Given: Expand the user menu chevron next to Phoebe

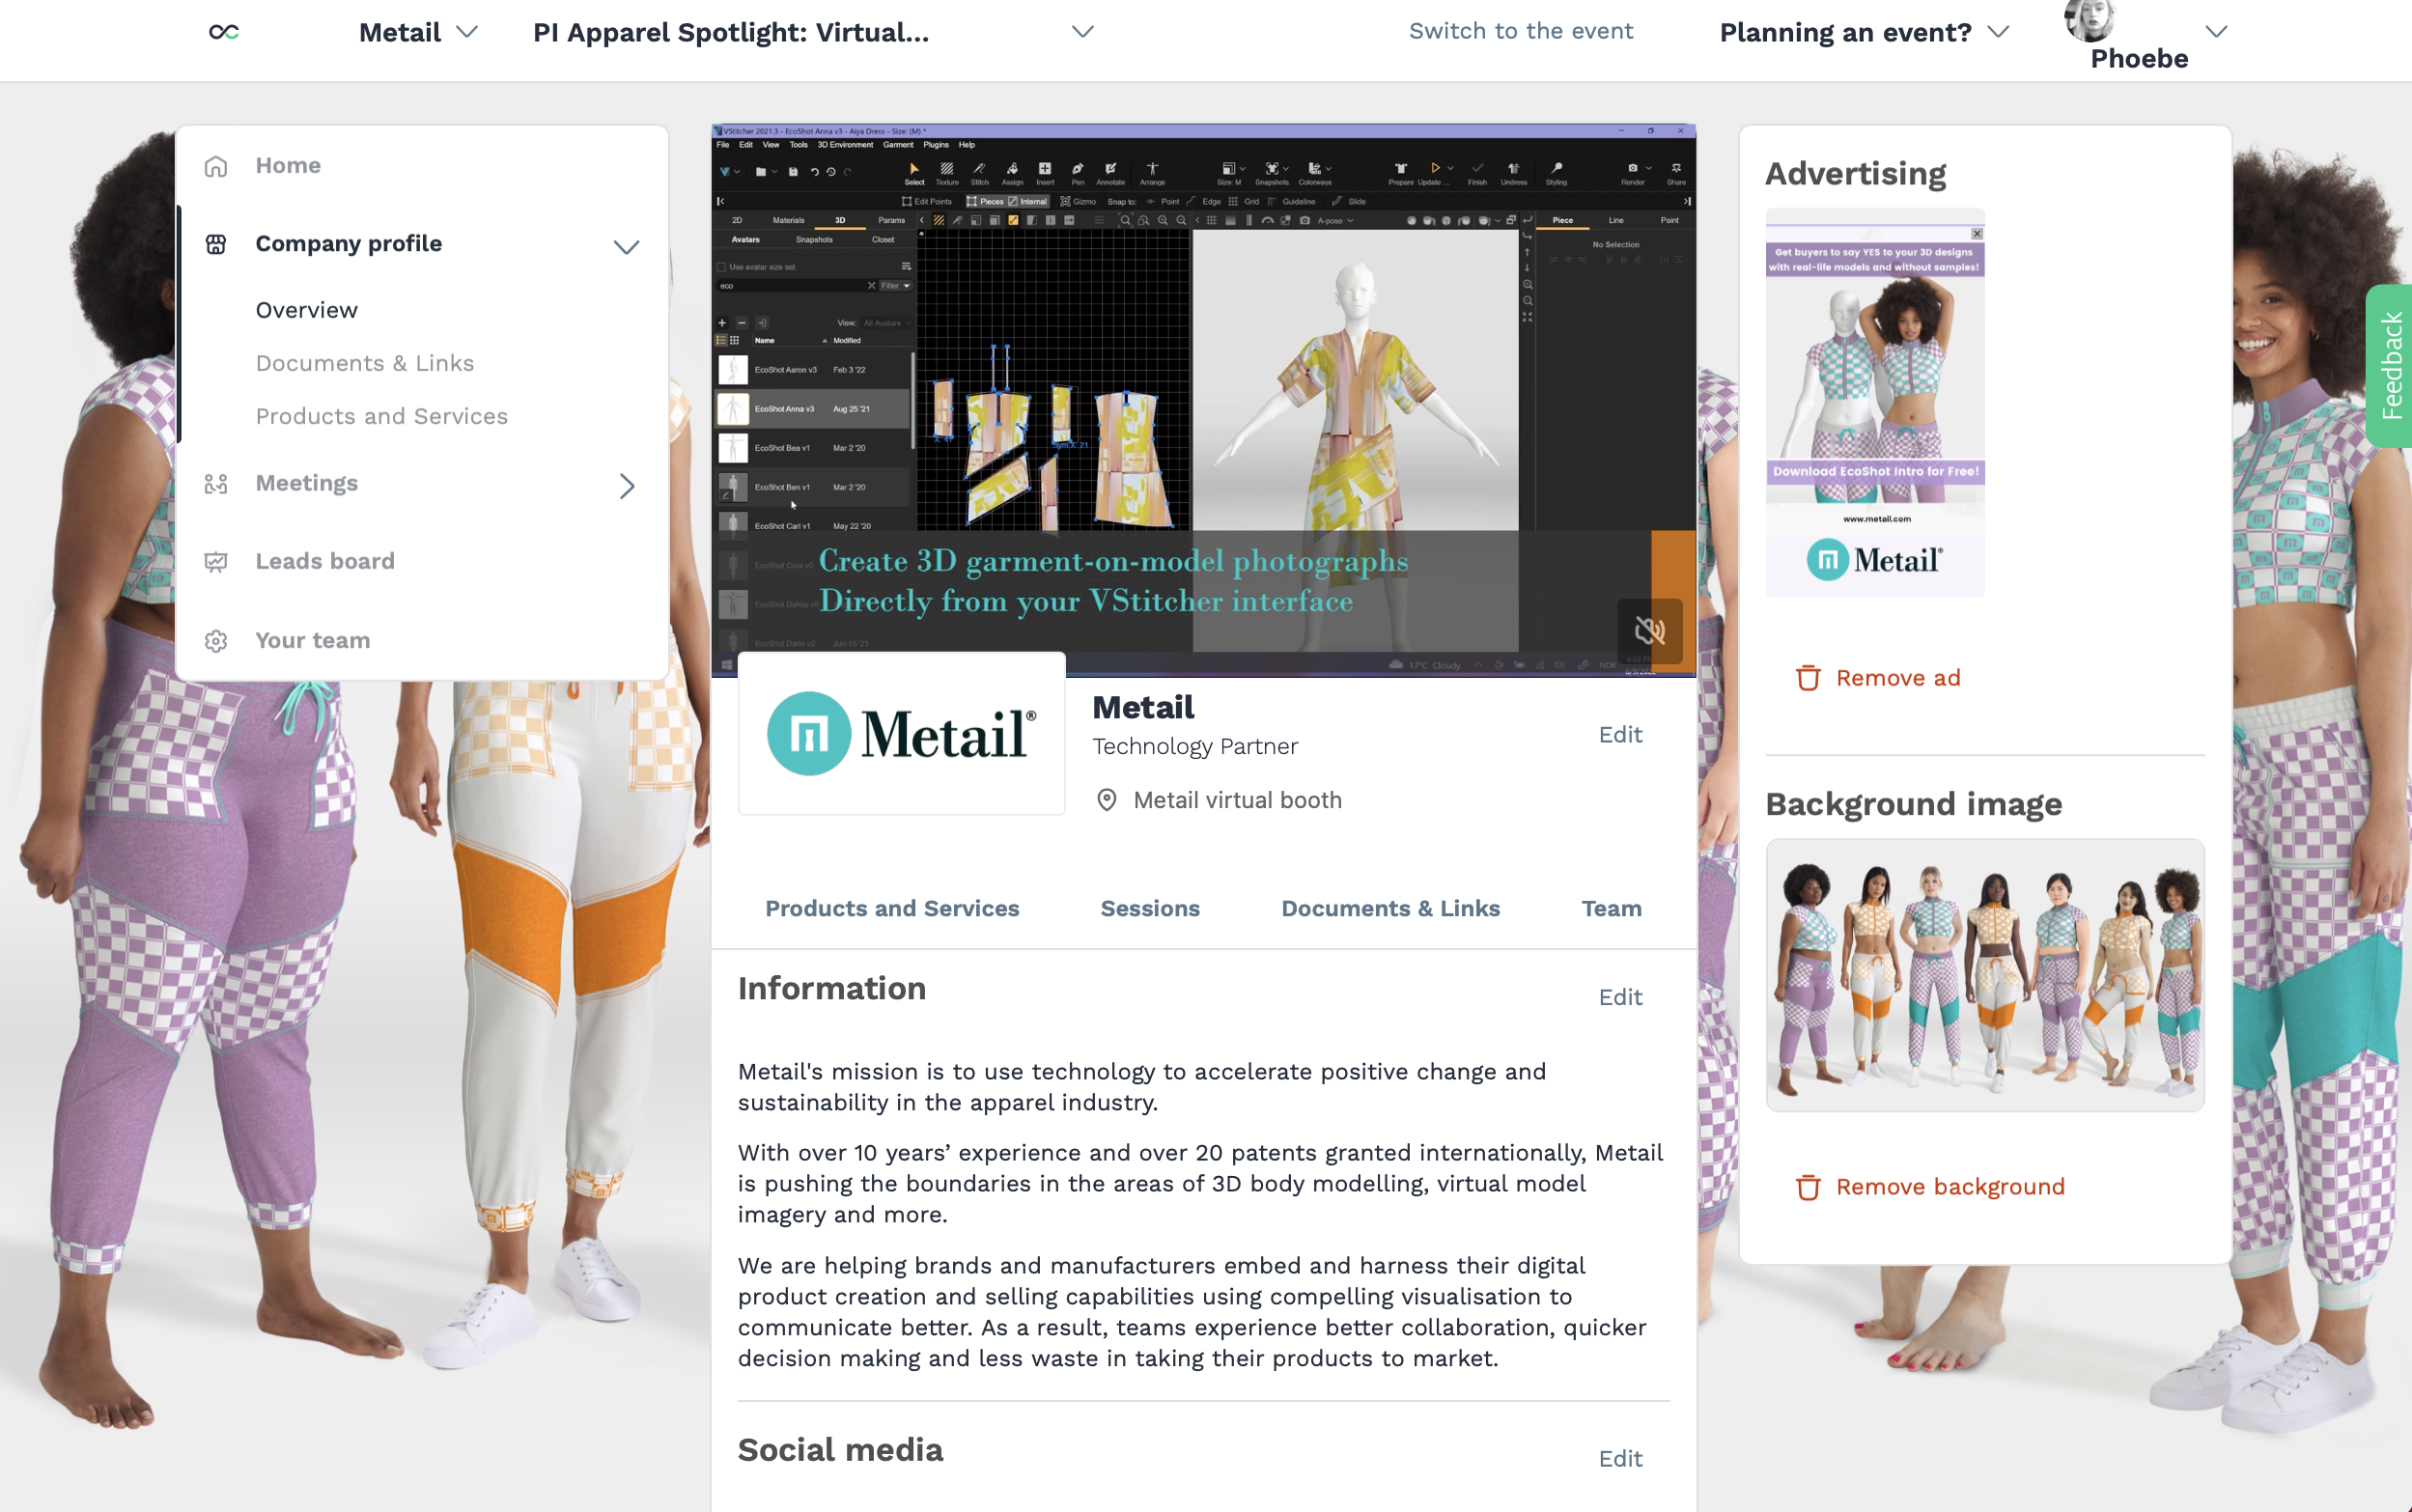Looking at the screenshot, I should click(2217, 32).
